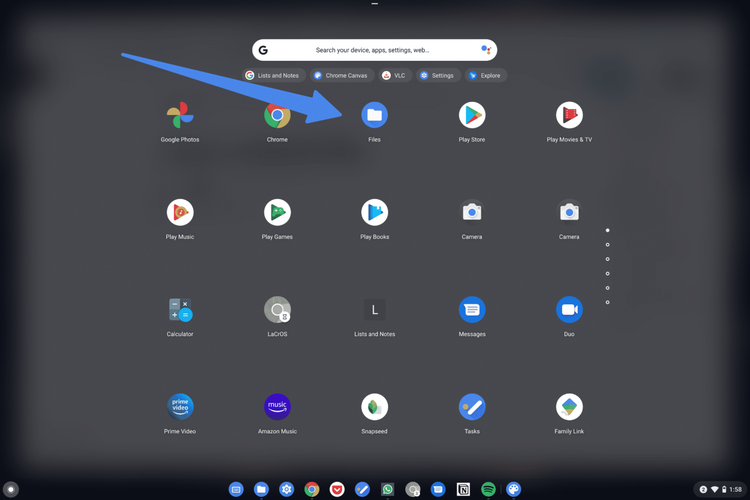
Task: Select the Settings suggestion chip
Action: [438, 75]
